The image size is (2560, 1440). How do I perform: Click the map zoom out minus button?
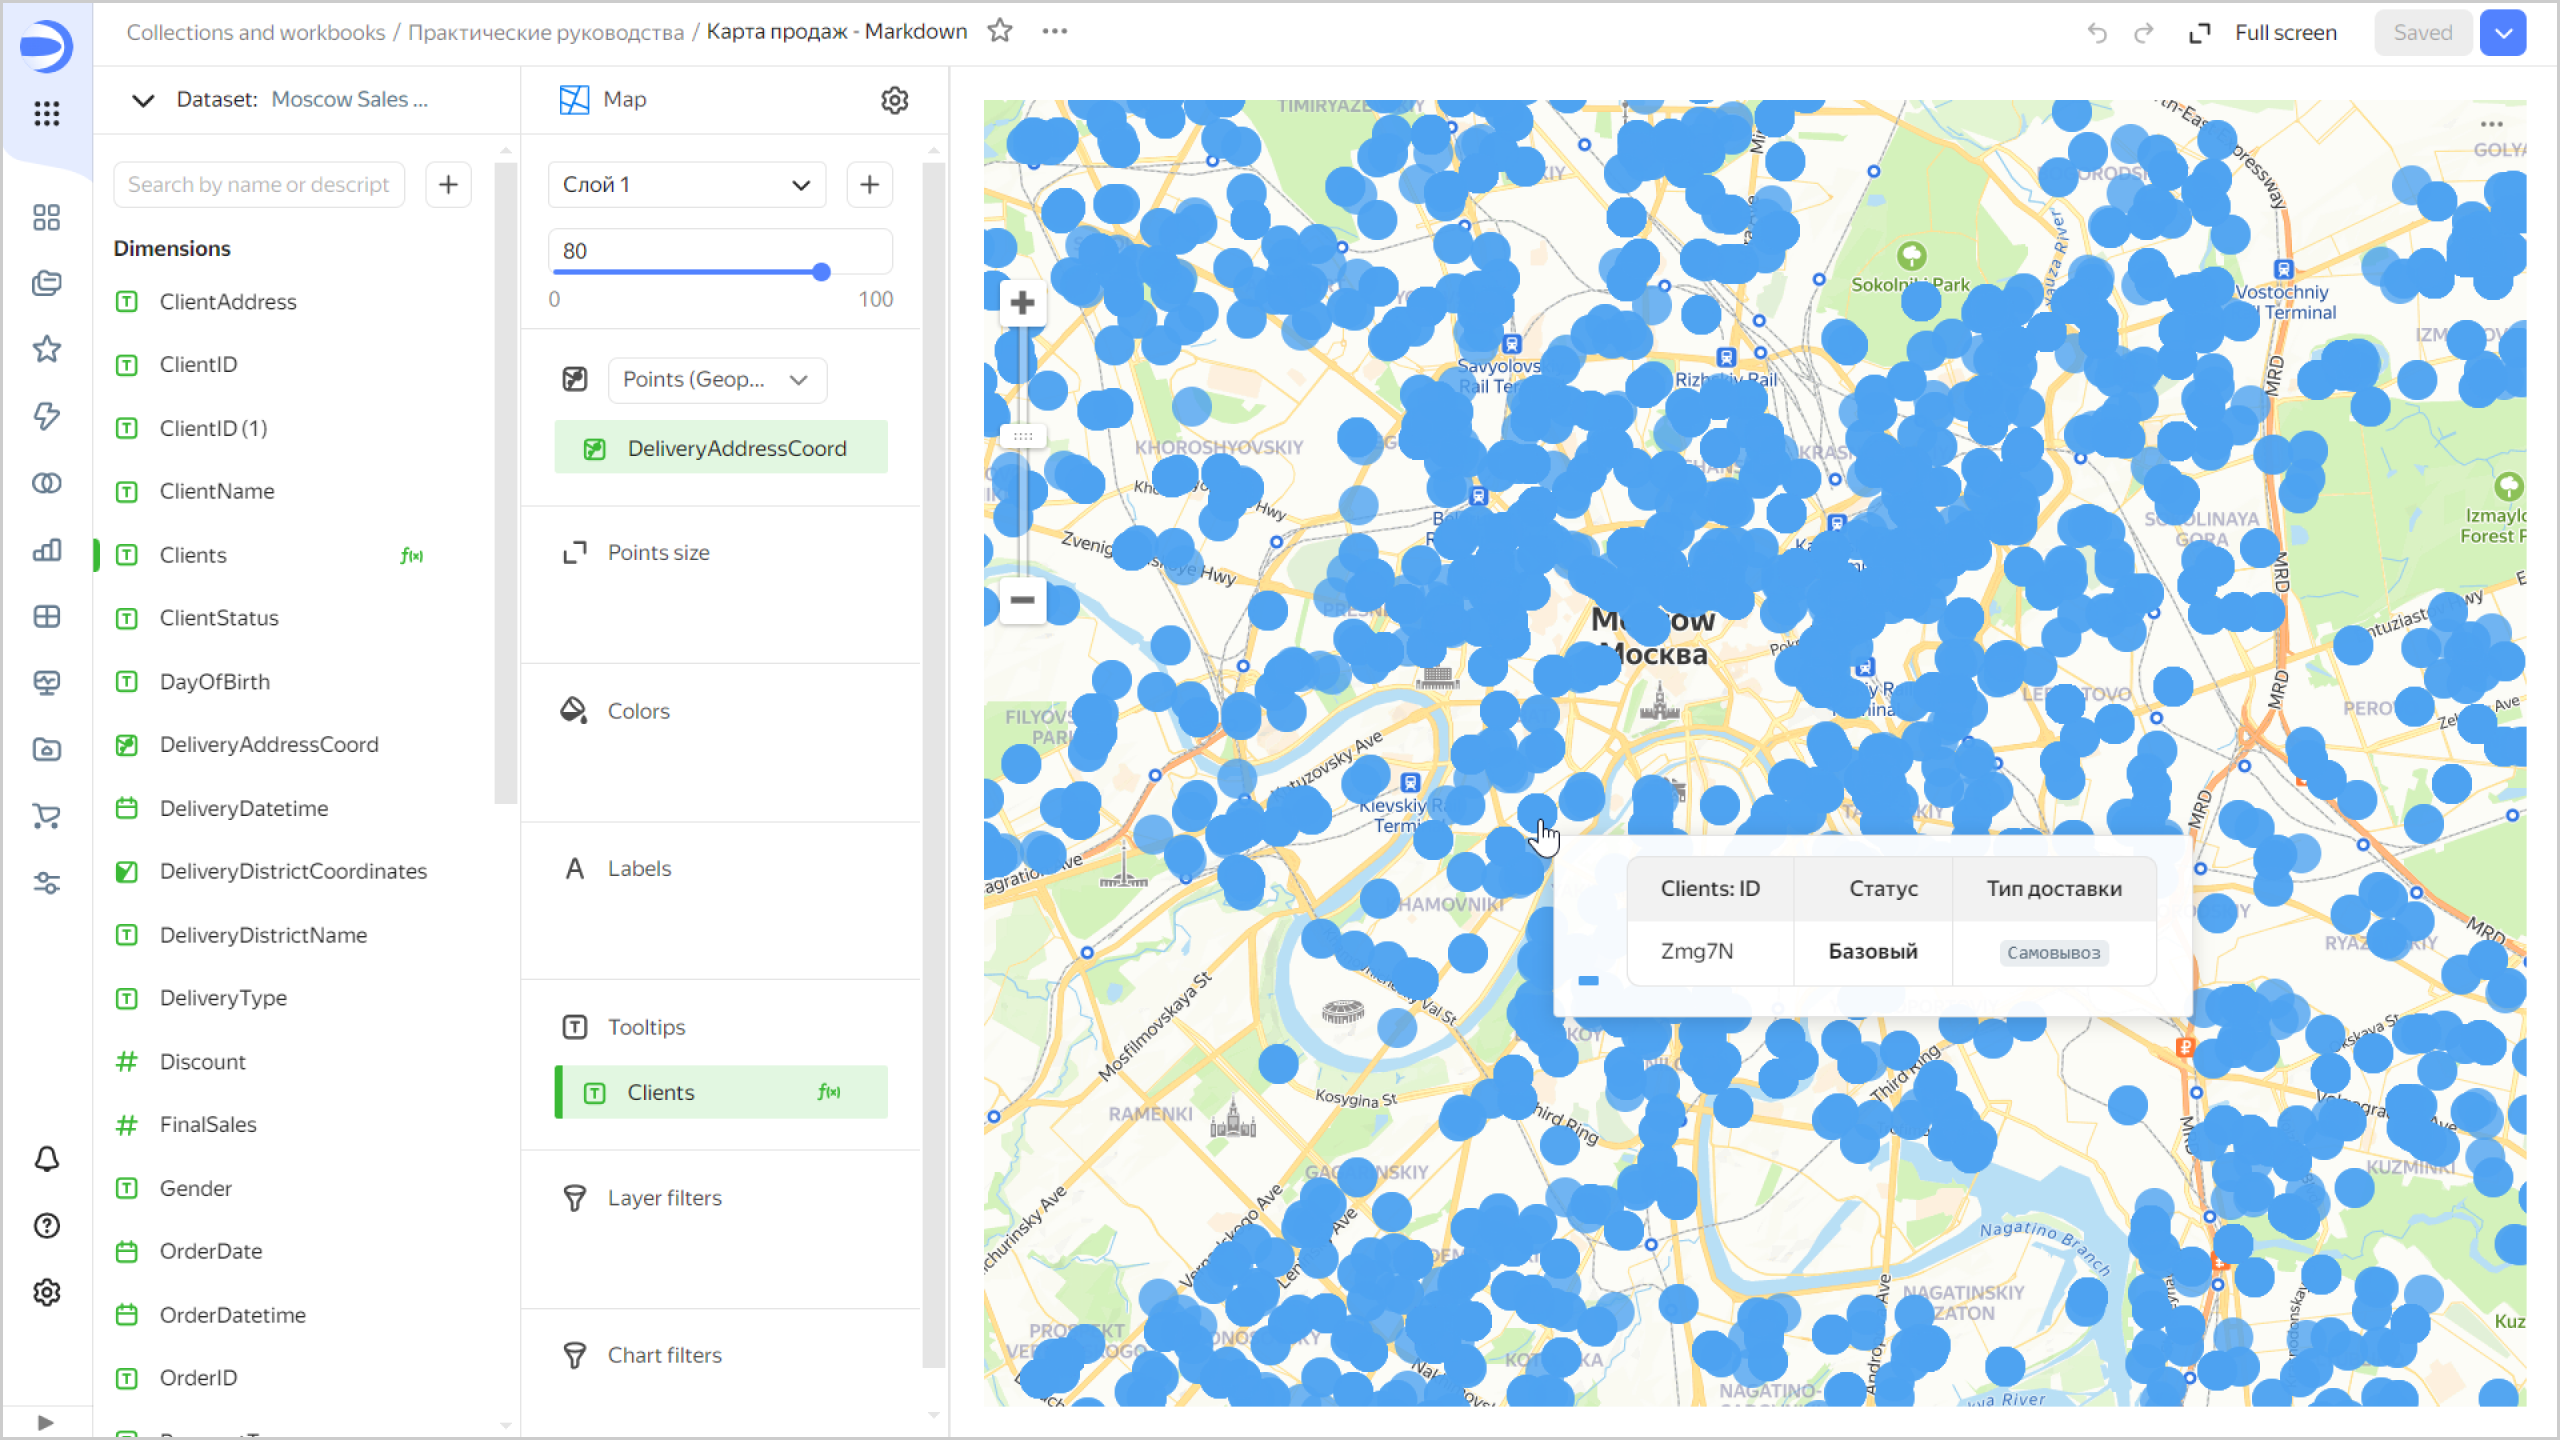[x=1022, y=600]
